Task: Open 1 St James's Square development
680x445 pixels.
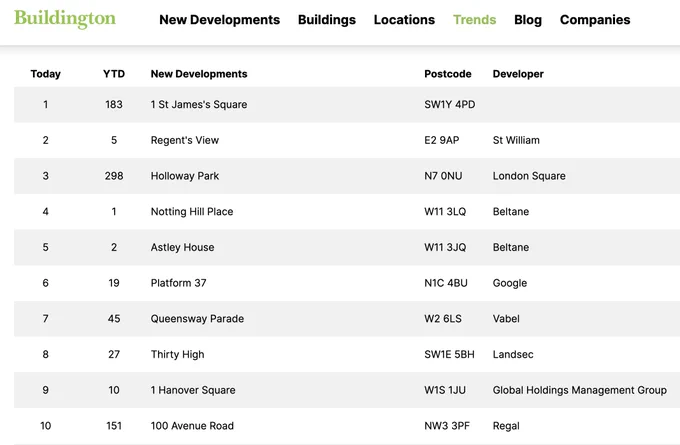Action: pos(199,105)
